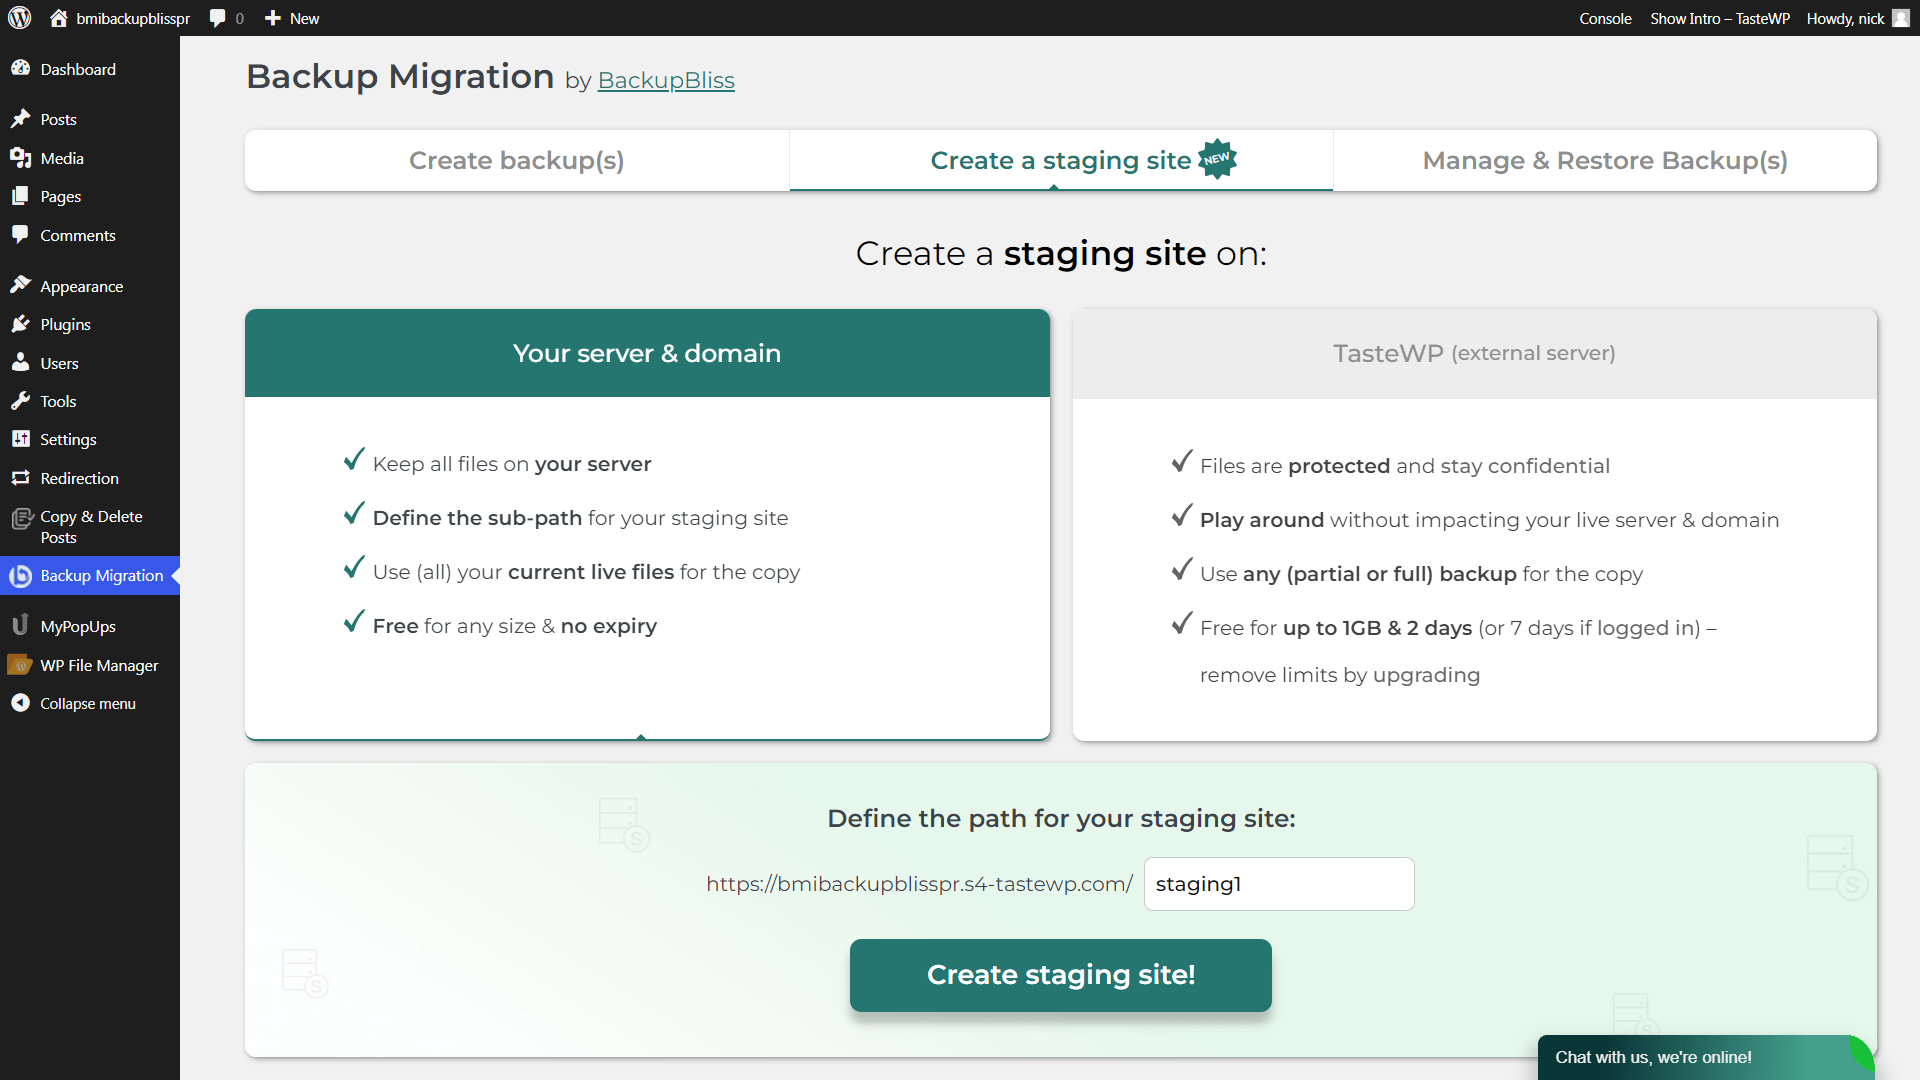Viewport: 1920px width, 1080px height.
Task: Open the New content dropdown
Action: 292,18
